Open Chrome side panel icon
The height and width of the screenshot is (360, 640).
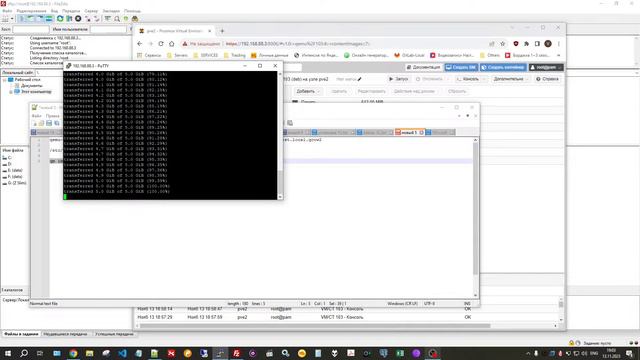[537, 44]
